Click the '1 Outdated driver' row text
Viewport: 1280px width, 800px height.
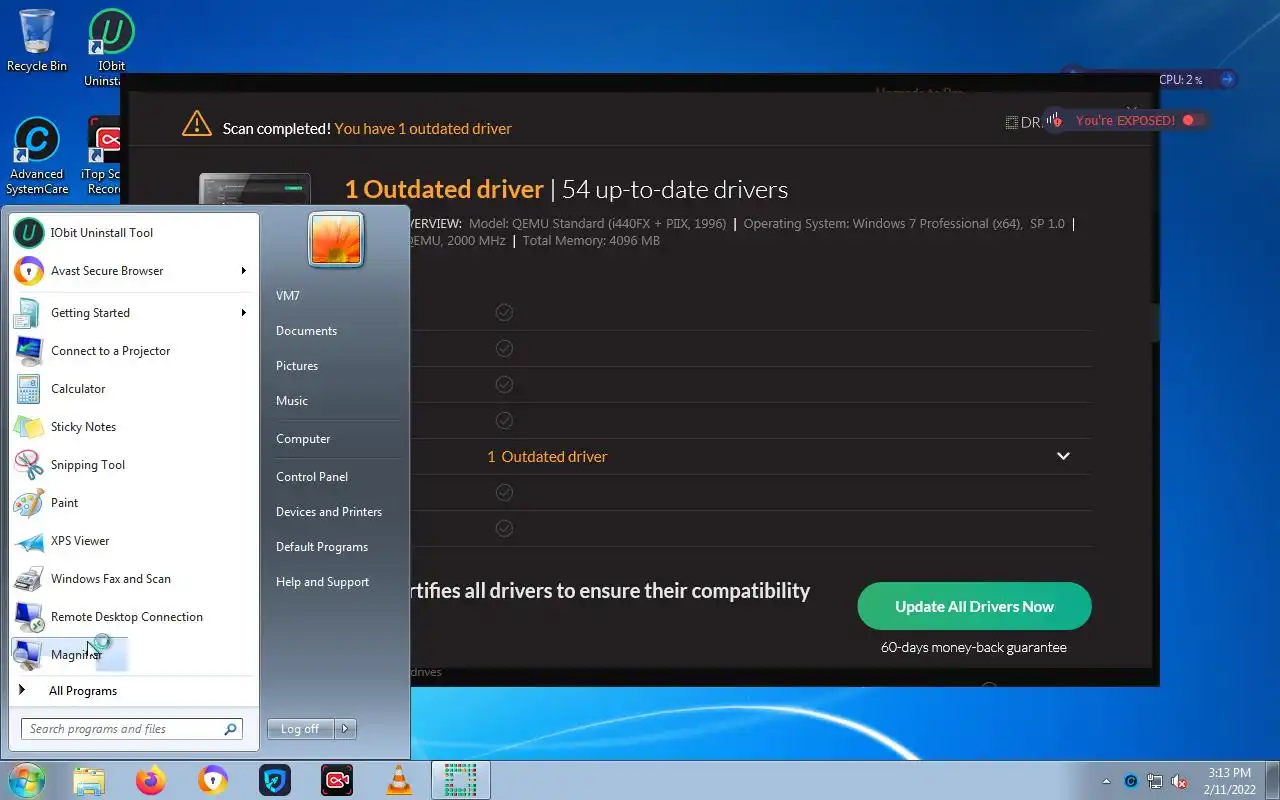tap(547, 457)
